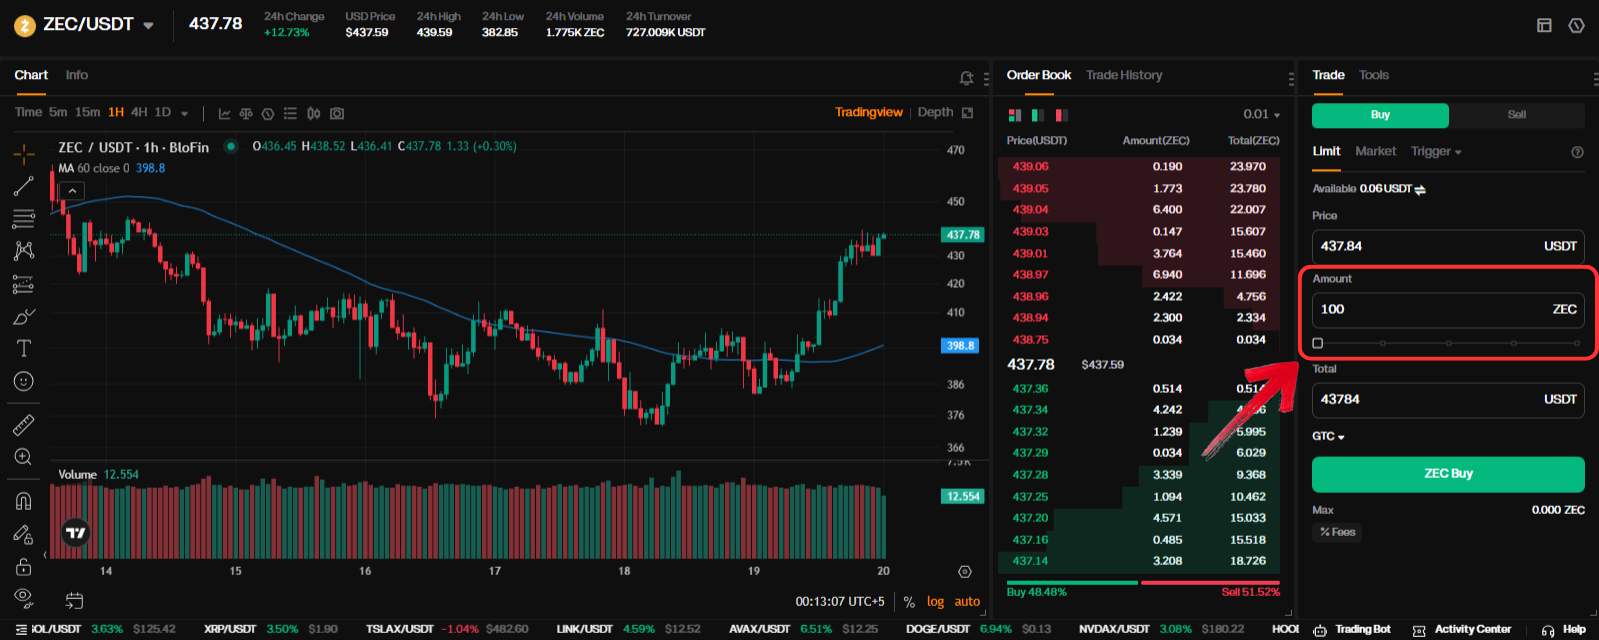Select the crosshair cursor tool
1599x640 pixels.
pyautogui.click(x=24, y=154)
